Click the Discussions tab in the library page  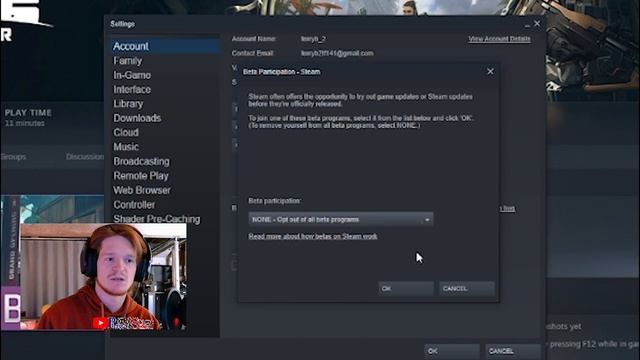[x=85, y=157]
